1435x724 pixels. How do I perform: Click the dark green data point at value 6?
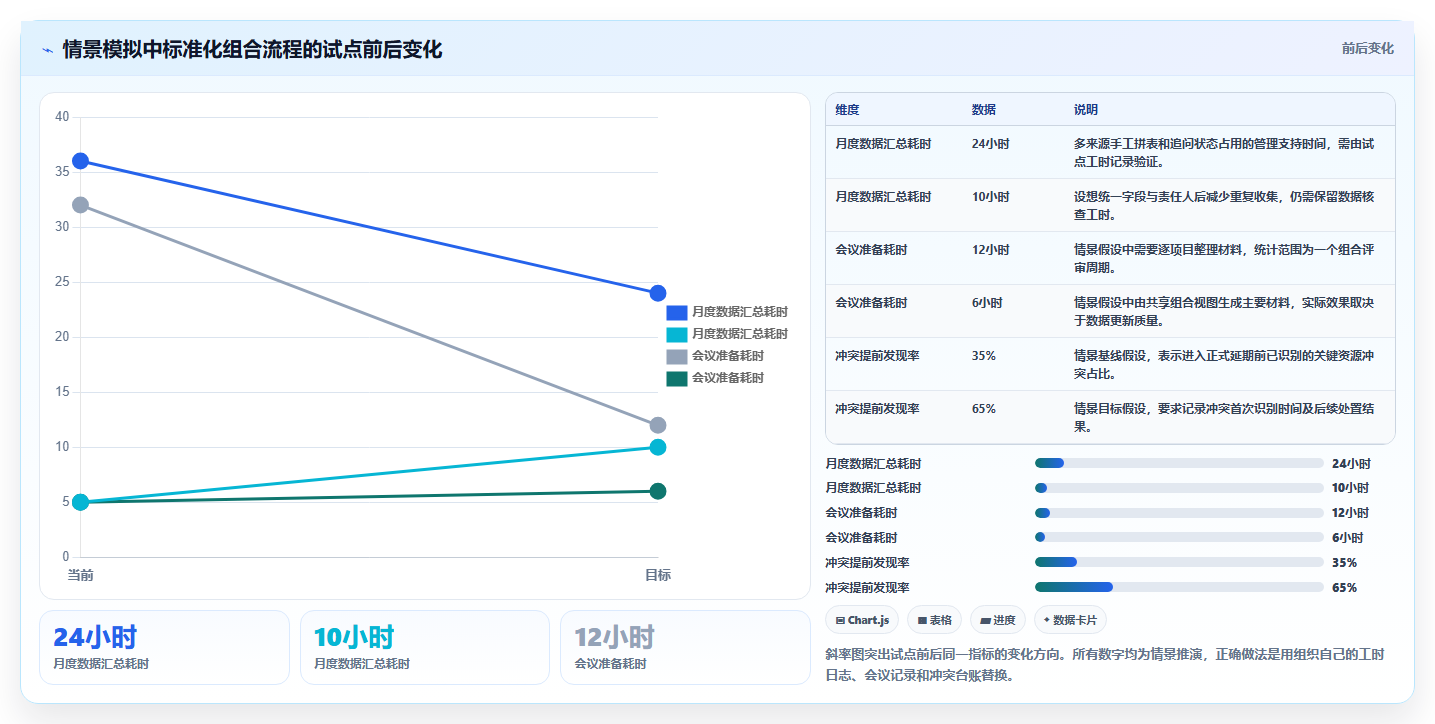click(x=658, y=491)
